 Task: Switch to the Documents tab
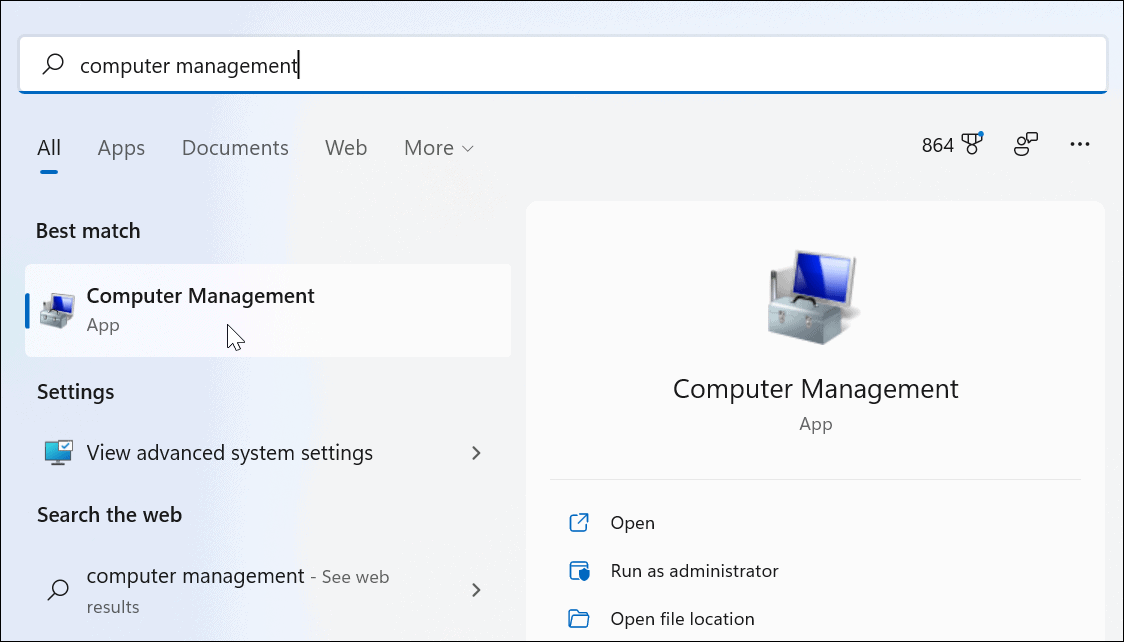[x=235, y=147]
